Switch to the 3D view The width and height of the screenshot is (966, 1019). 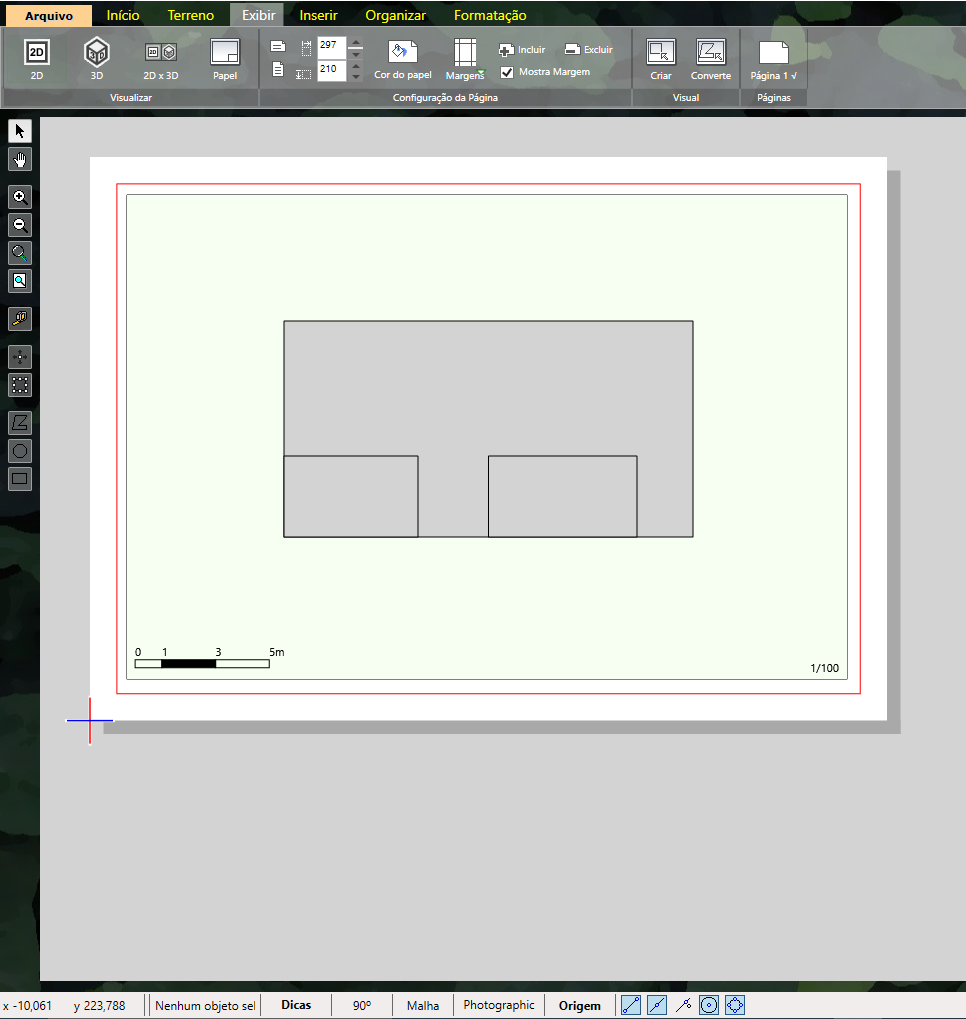pyautogui.click(x=96, y=58)
